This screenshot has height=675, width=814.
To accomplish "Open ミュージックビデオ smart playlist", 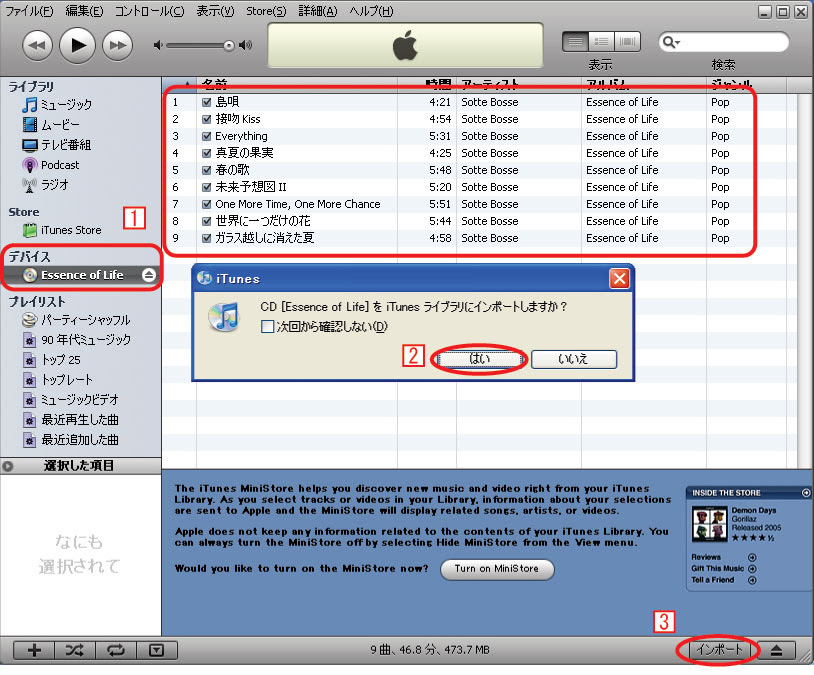I will coord(71,400).
